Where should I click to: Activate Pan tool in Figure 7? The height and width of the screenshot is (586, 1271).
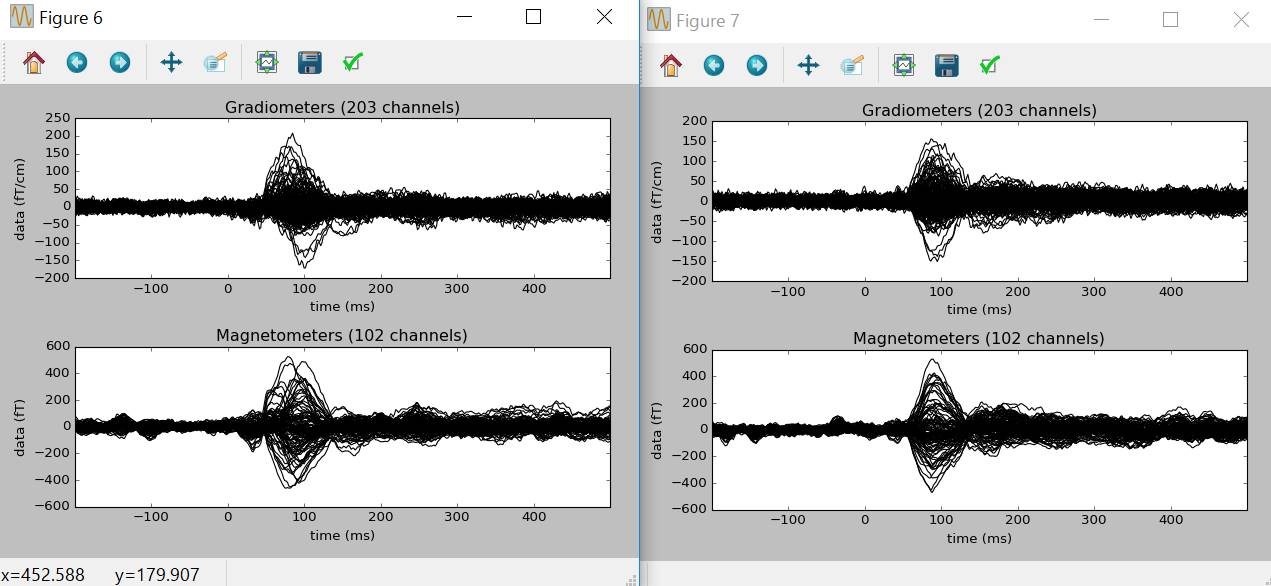point(808,66)
